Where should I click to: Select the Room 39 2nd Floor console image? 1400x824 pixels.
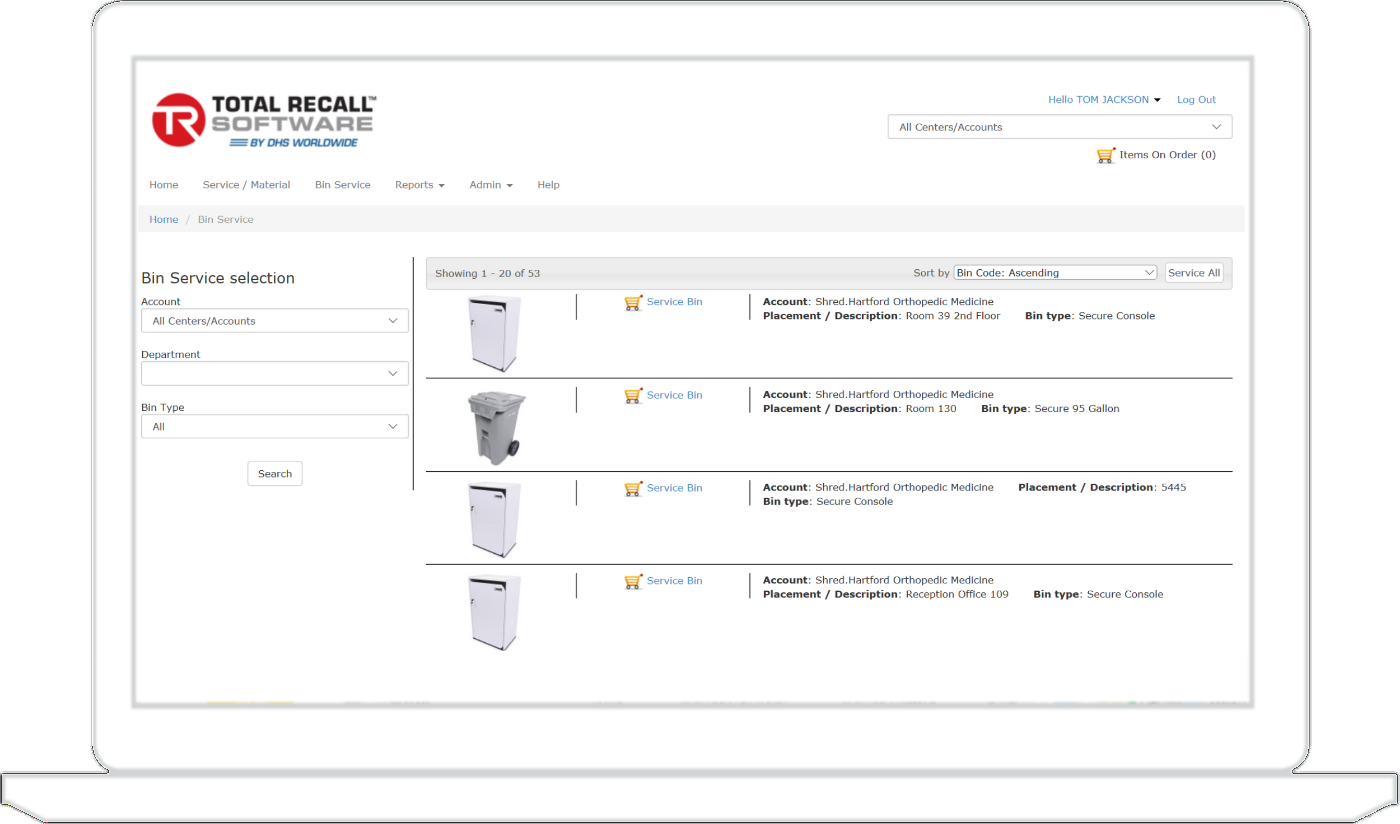pyautogui.click(x=495, y=334)
